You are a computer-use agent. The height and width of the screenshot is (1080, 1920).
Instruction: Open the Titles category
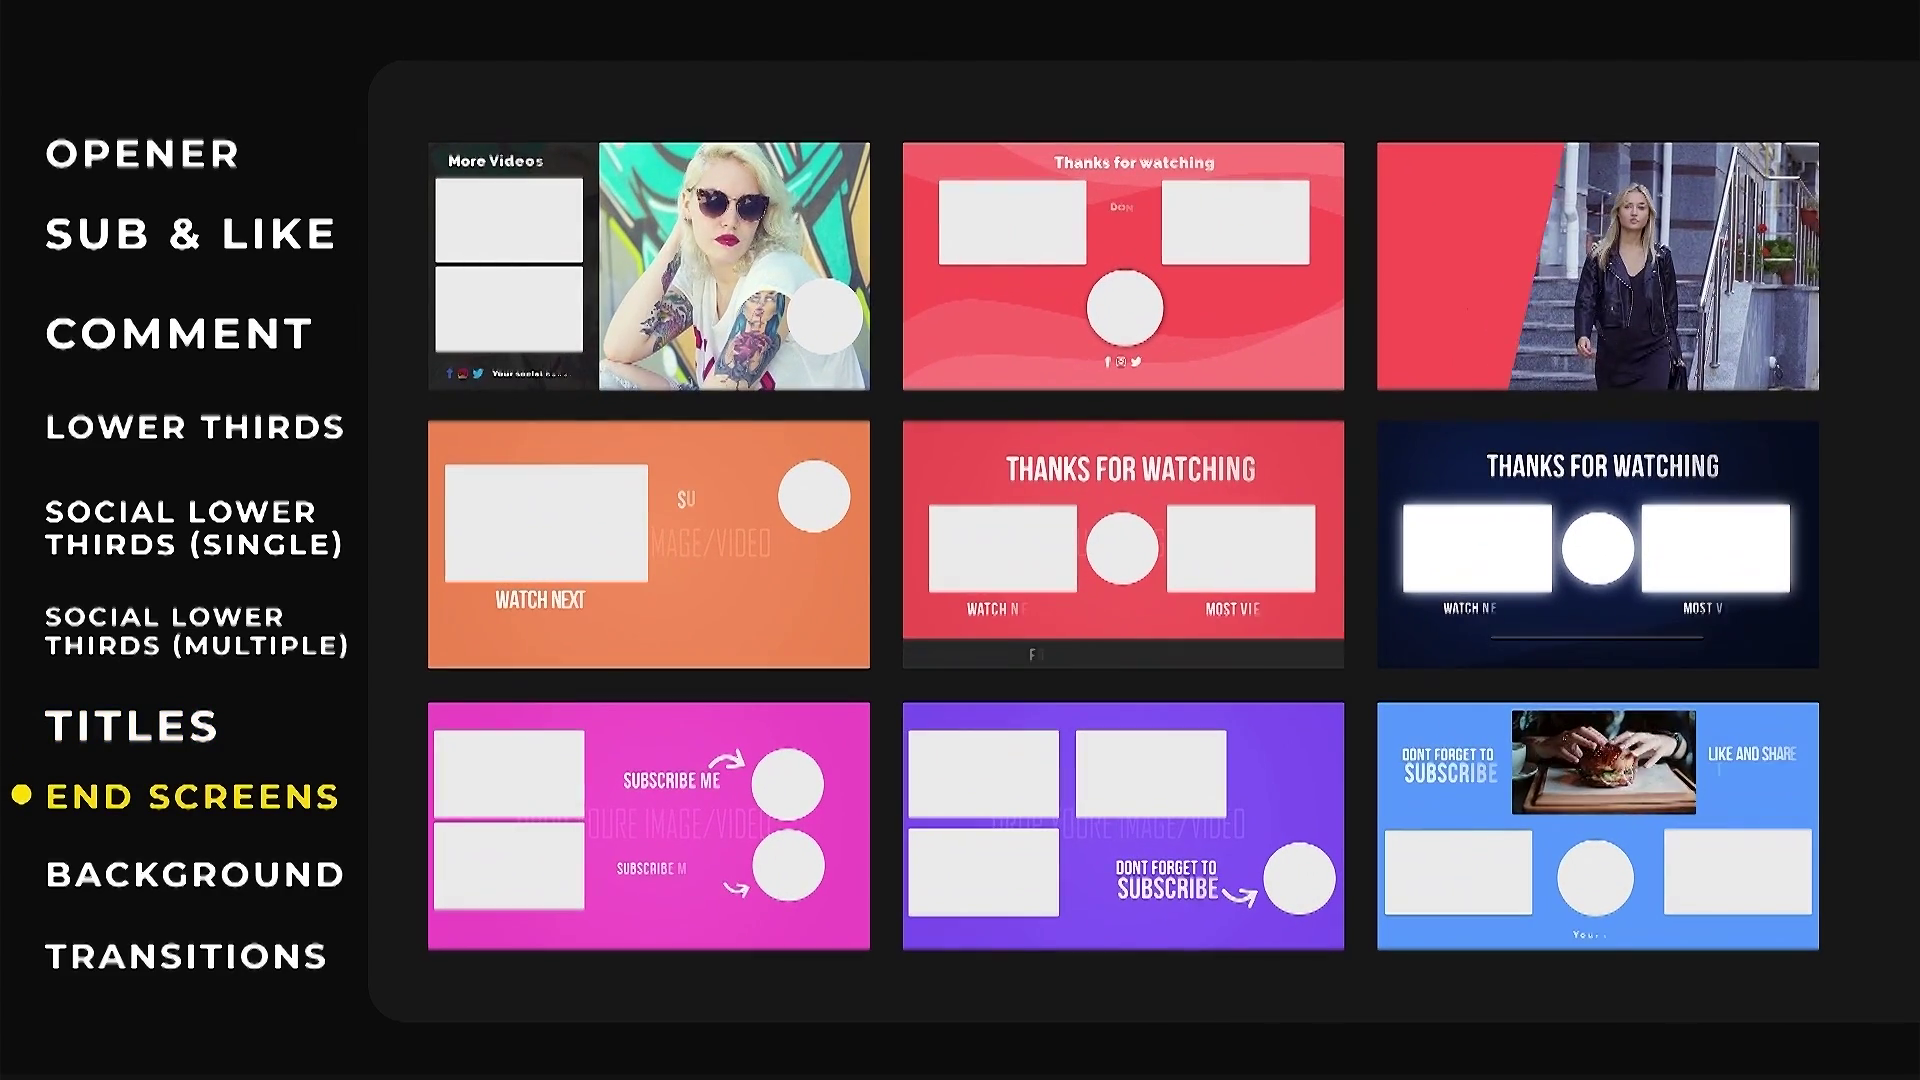click(x=131, y=726)
